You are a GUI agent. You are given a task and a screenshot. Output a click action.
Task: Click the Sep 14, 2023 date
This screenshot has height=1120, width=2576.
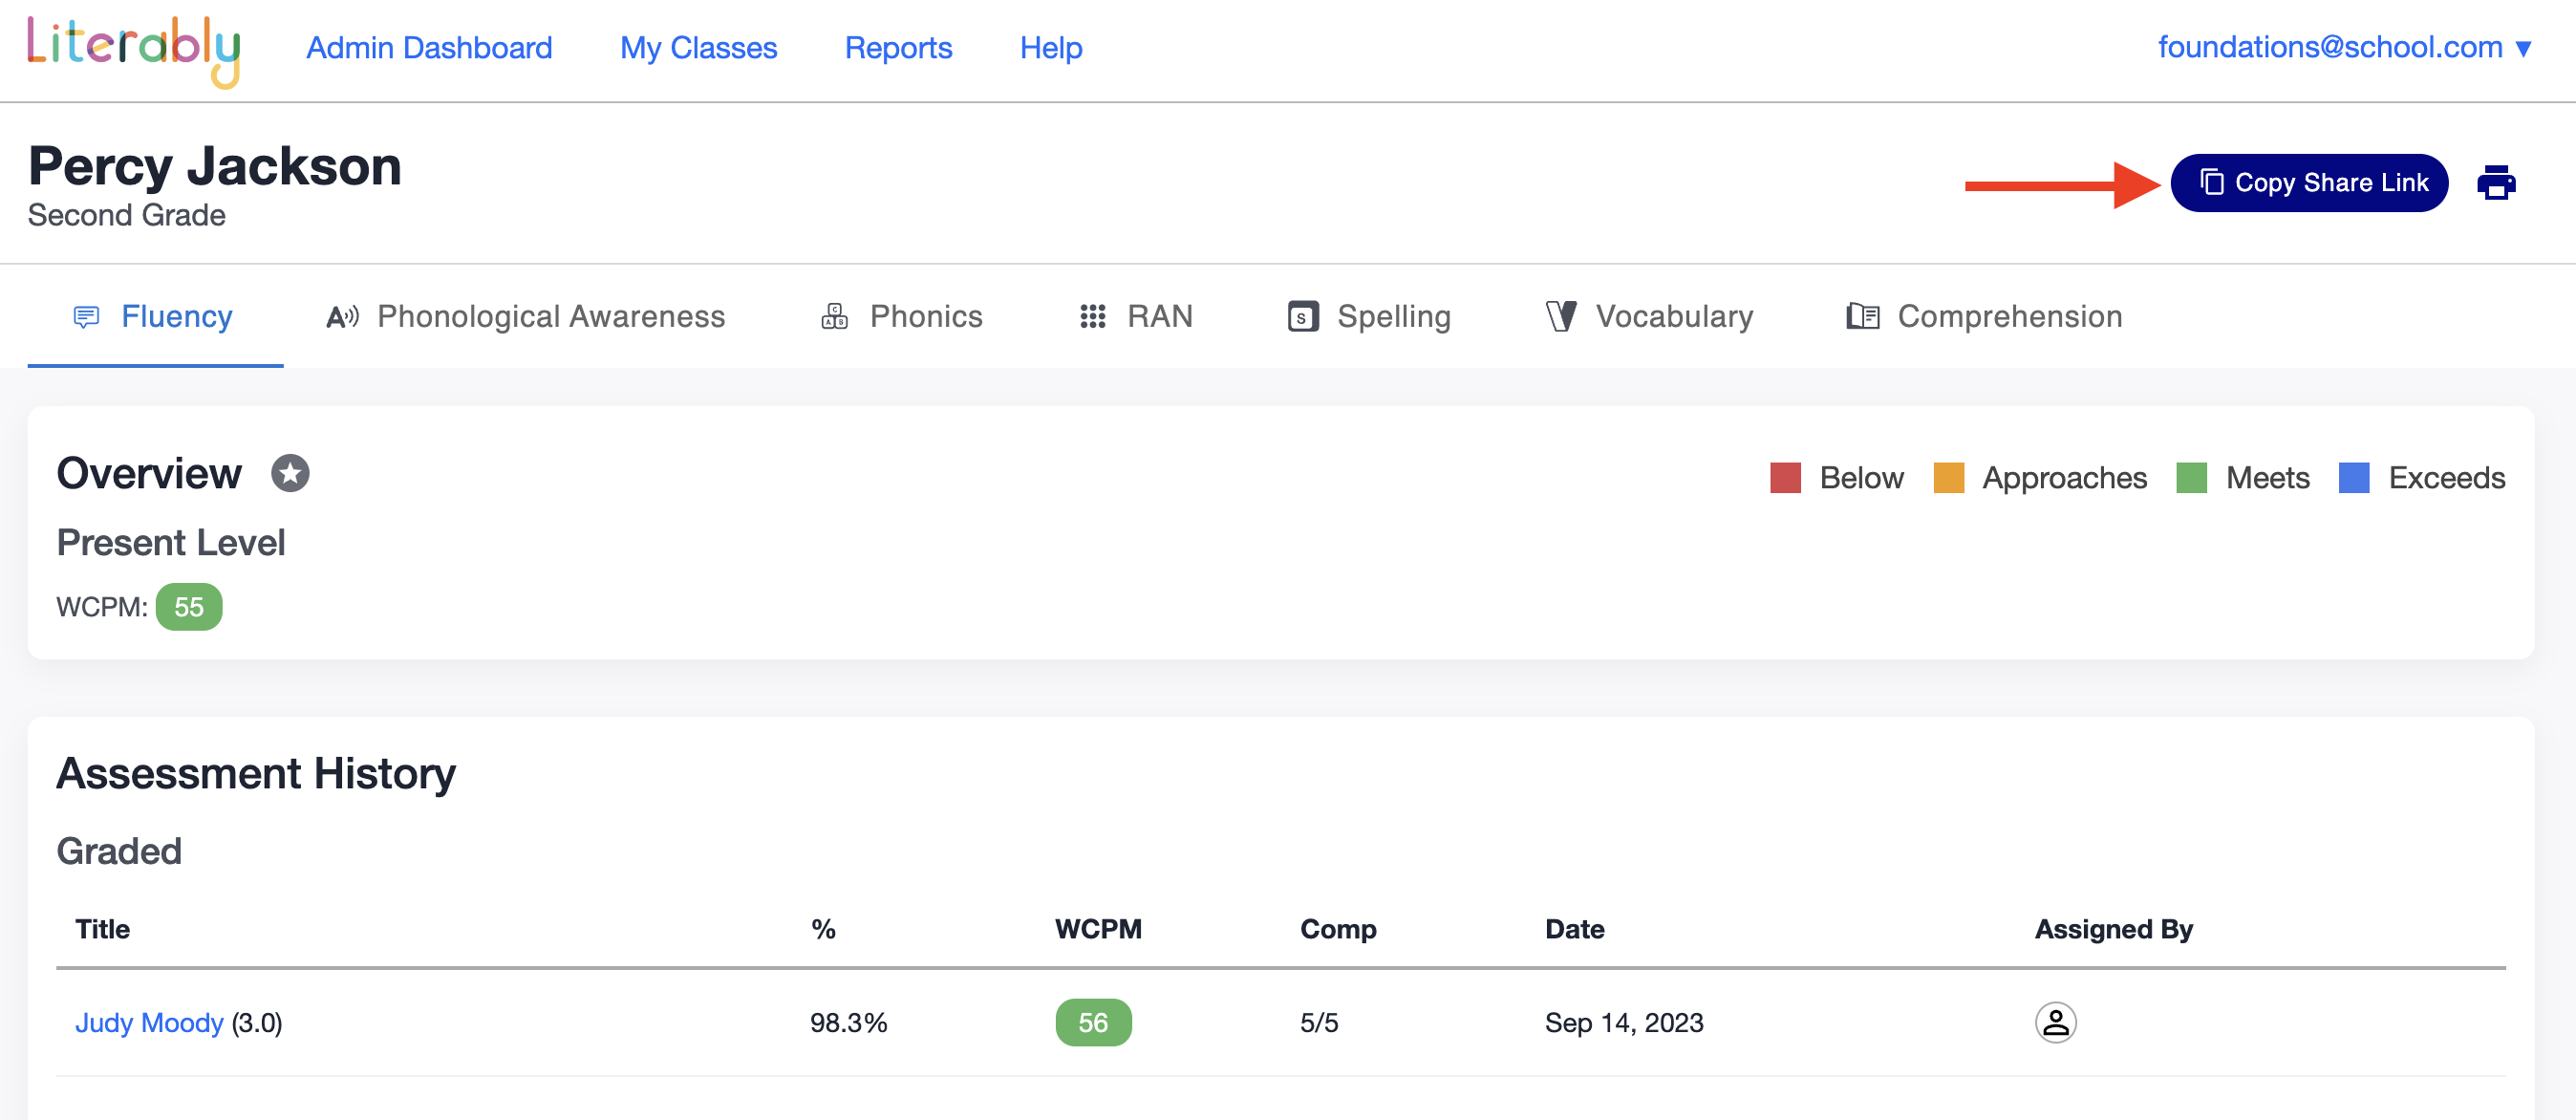click(x=1624, y=1023)
